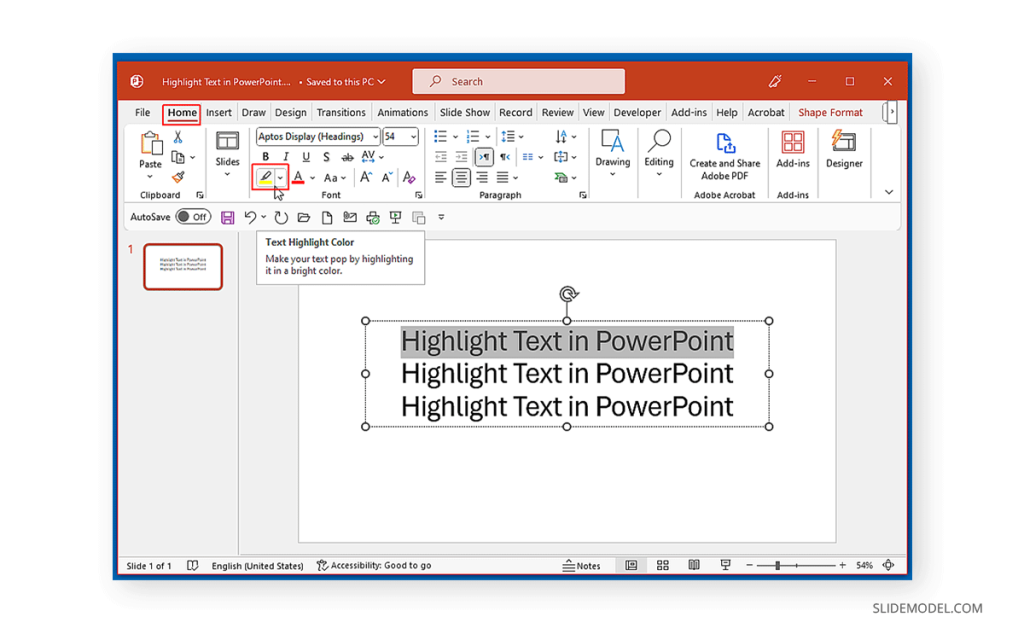Open the font size dropdown
1024x634 pixels.
[414, 136]
